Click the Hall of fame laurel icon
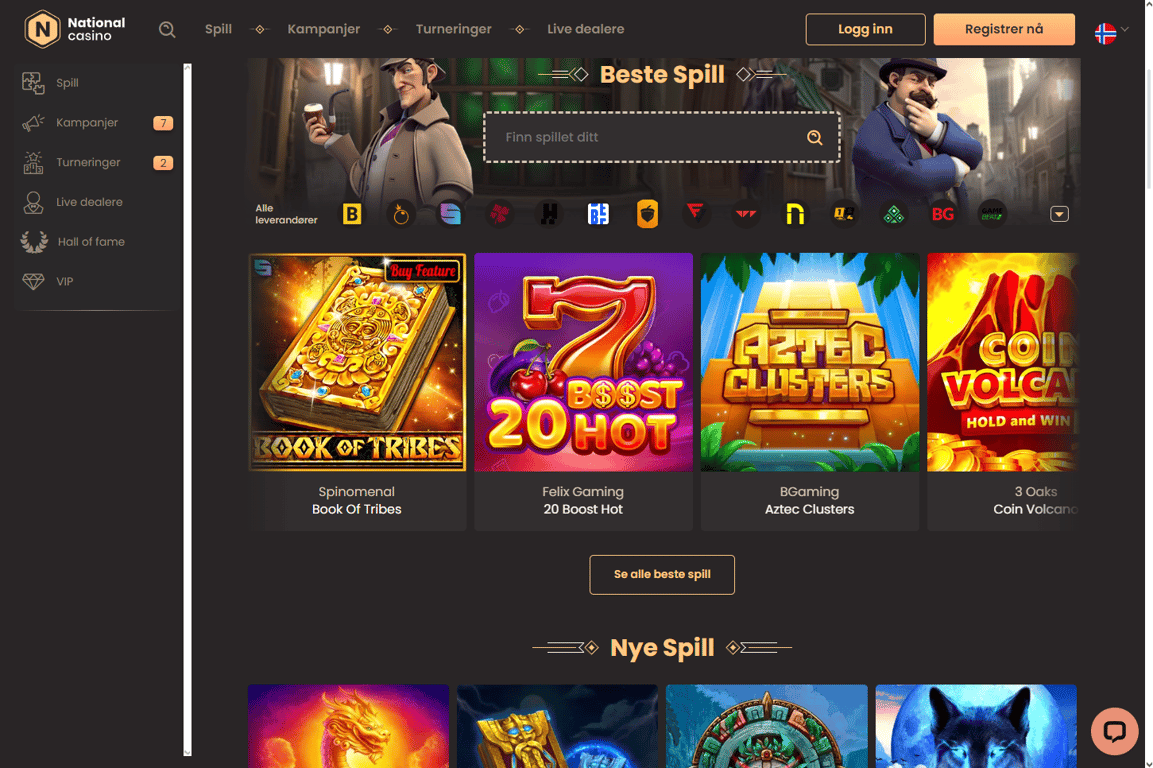This screenshot has height=768, width=1153. click(34, 241)
